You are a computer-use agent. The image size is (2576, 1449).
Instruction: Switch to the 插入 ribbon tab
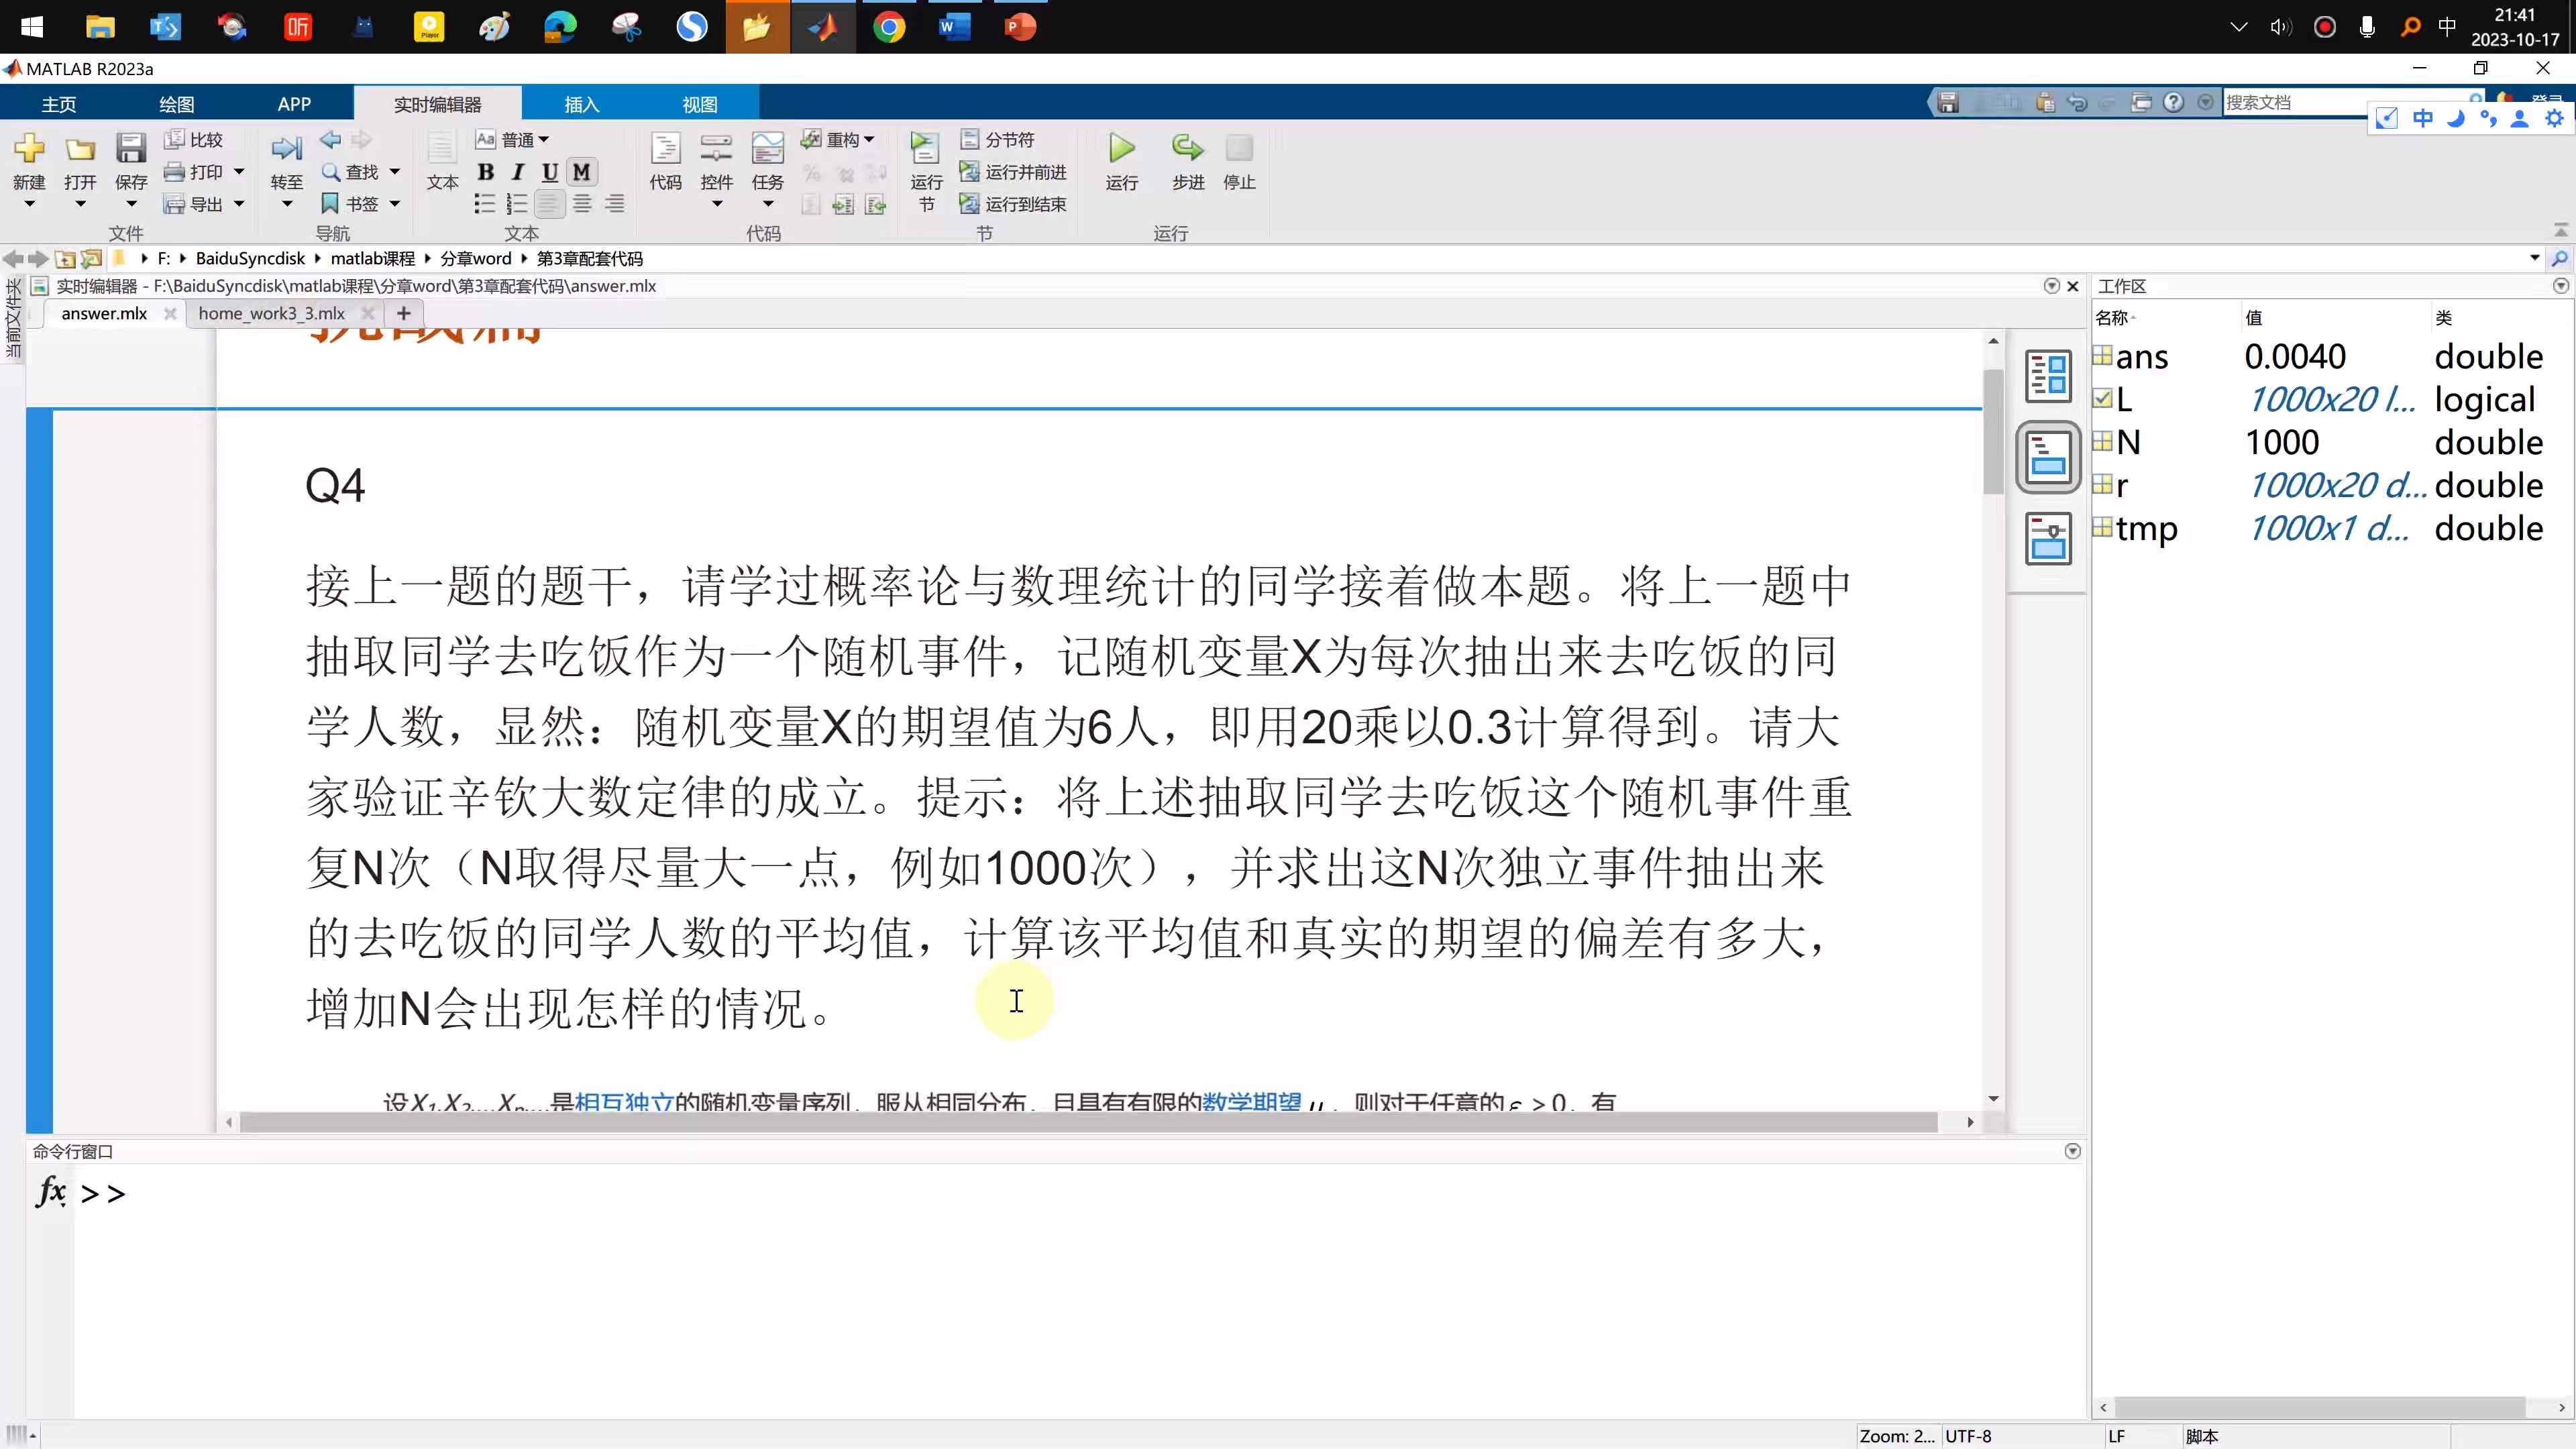581,102
